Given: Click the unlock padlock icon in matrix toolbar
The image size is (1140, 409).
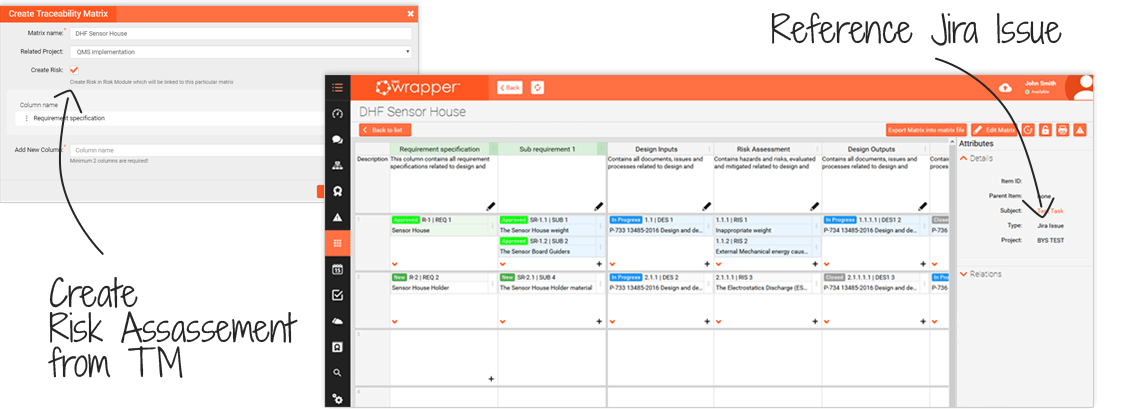Looking at the screenshot, I should click(x=1045, y=130).
